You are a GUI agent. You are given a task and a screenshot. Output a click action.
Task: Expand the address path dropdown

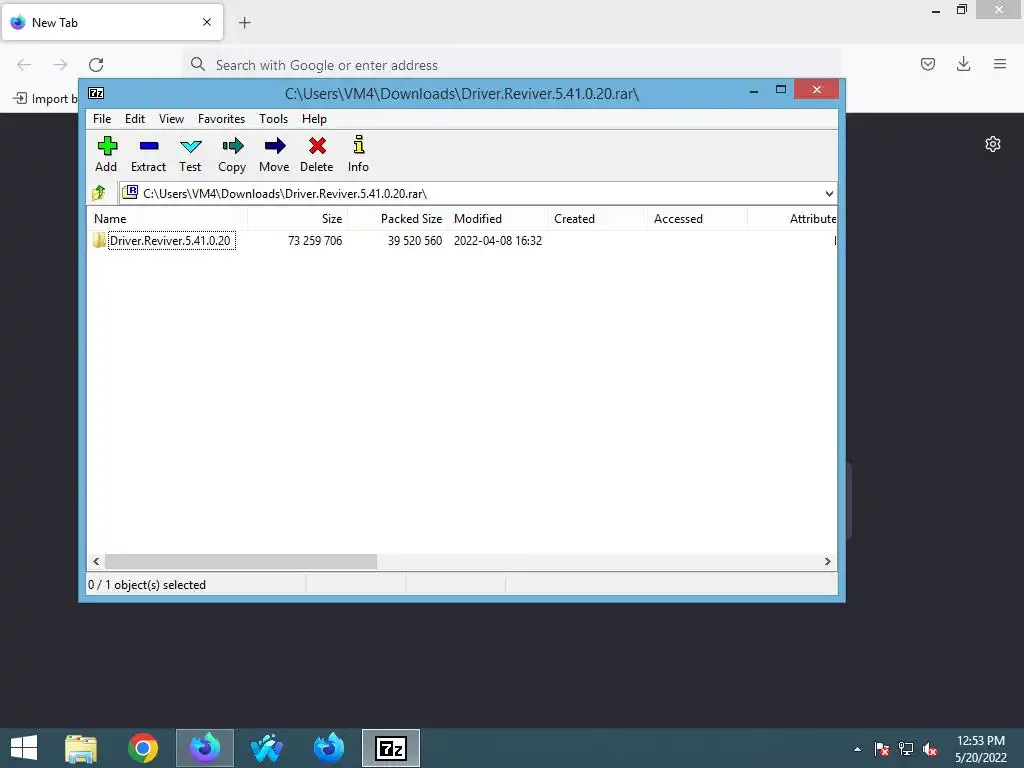[x=829, y=193]
